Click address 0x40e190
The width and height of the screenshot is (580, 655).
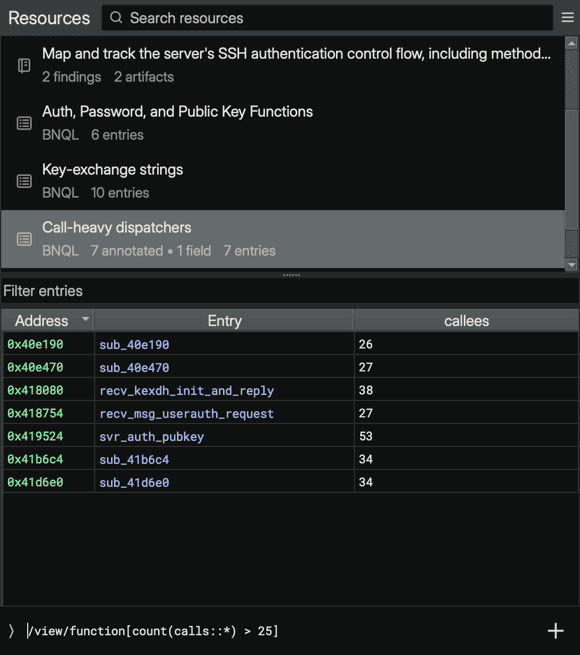pos(35,344)
